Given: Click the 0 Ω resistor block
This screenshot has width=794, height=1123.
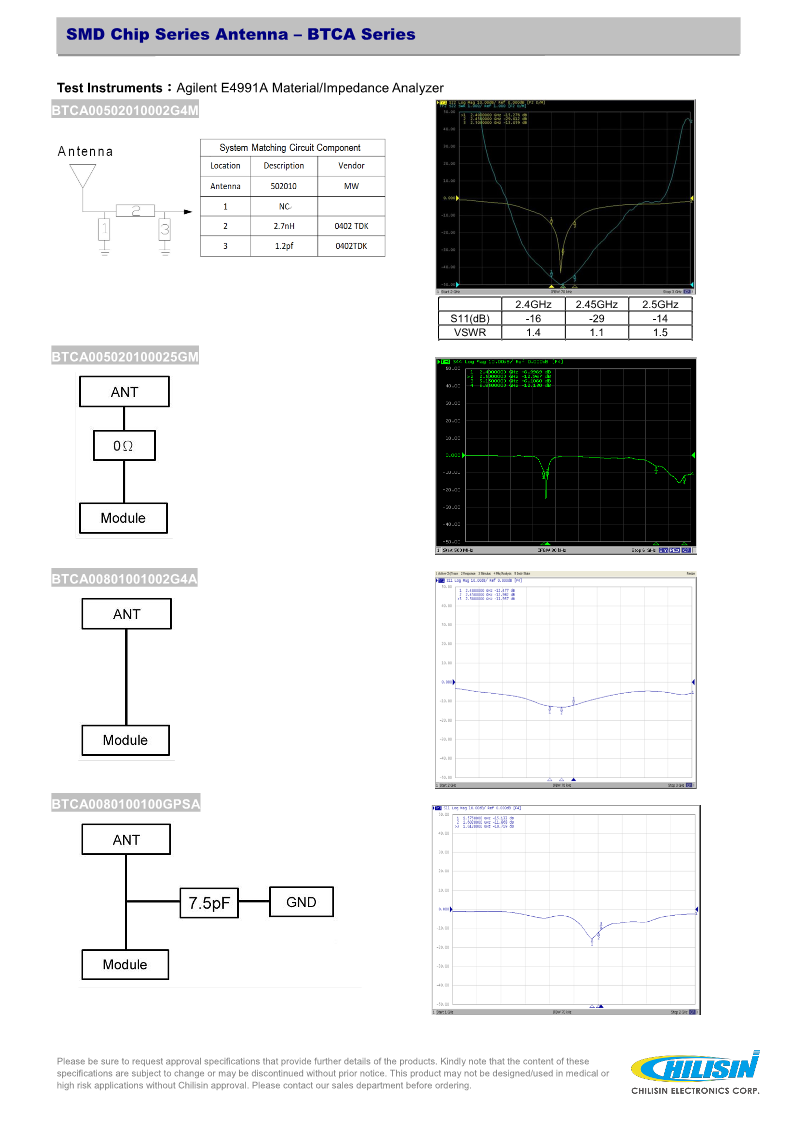Looking at the screenshot, I should coord(124,445).
